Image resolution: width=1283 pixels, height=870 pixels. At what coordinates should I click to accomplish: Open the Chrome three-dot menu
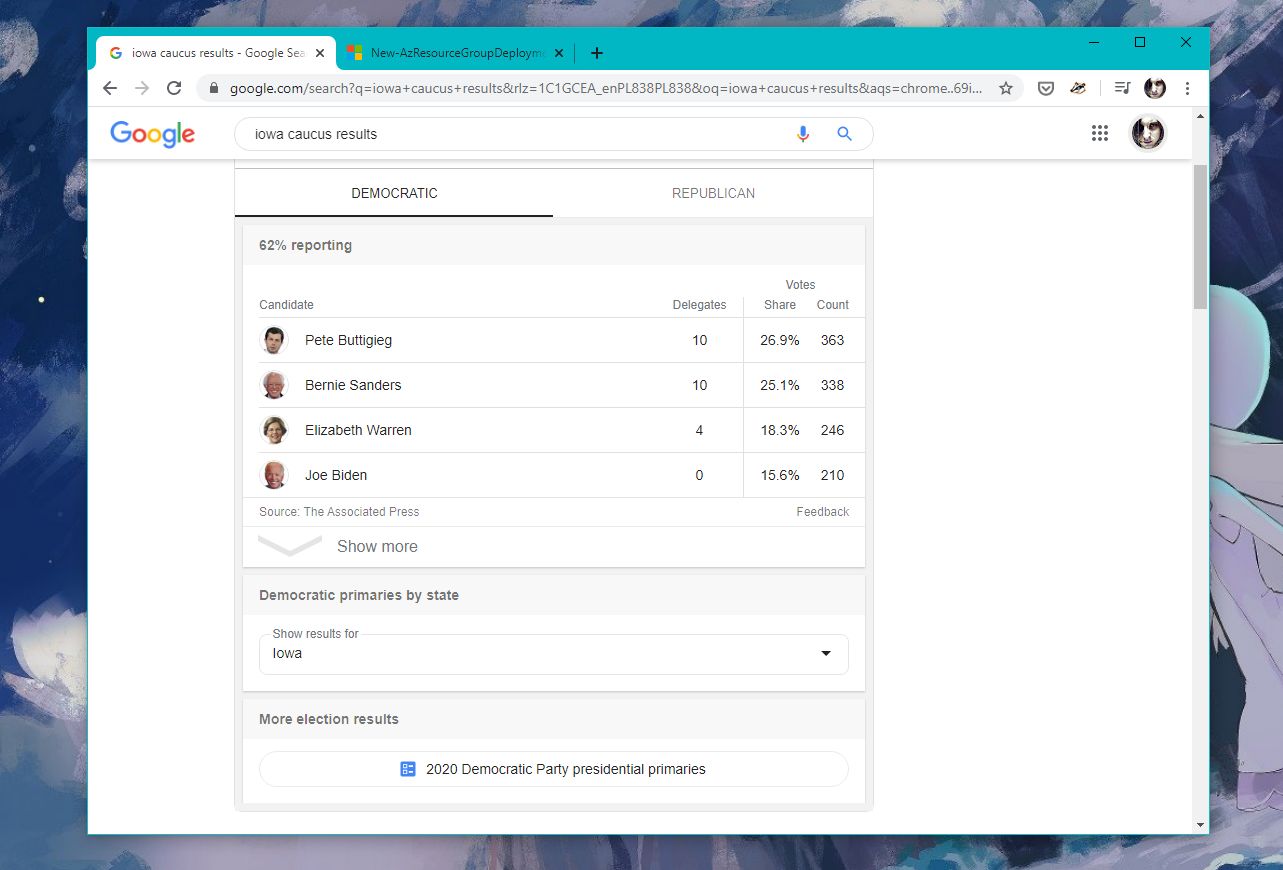(1187, 88)
